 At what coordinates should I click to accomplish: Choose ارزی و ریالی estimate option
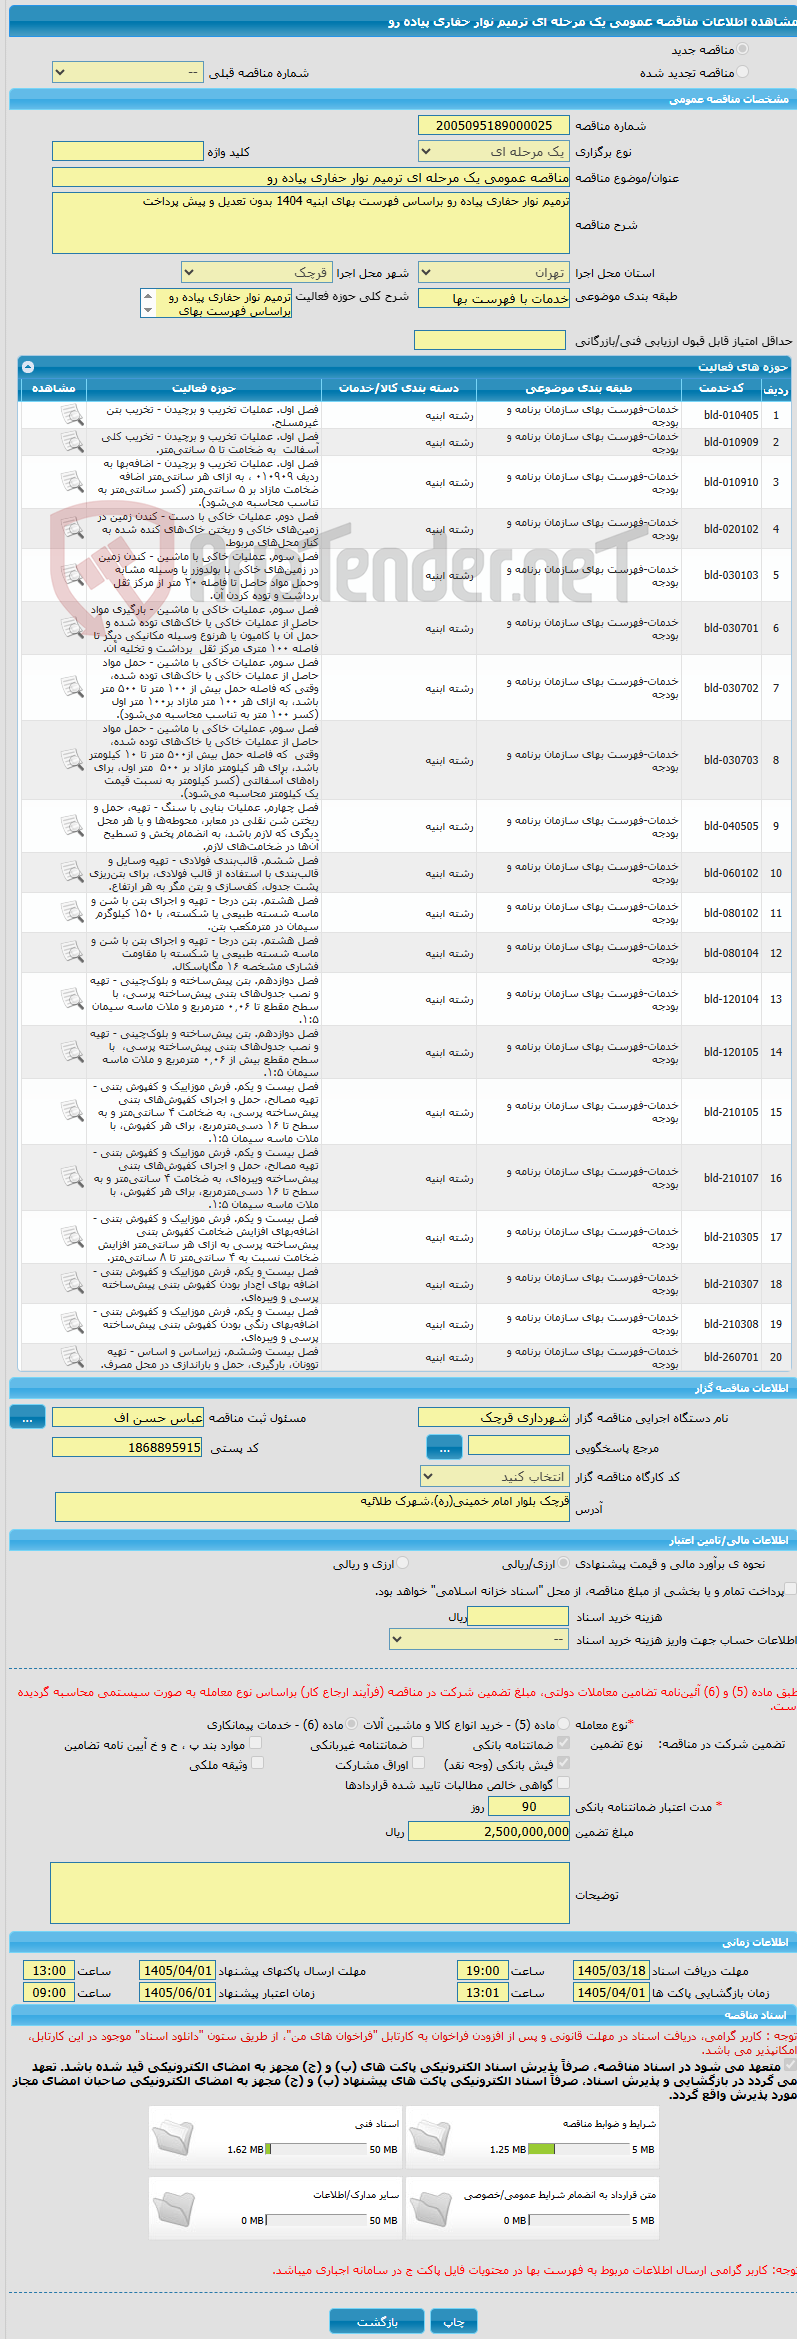click(x=403, y=1563)
